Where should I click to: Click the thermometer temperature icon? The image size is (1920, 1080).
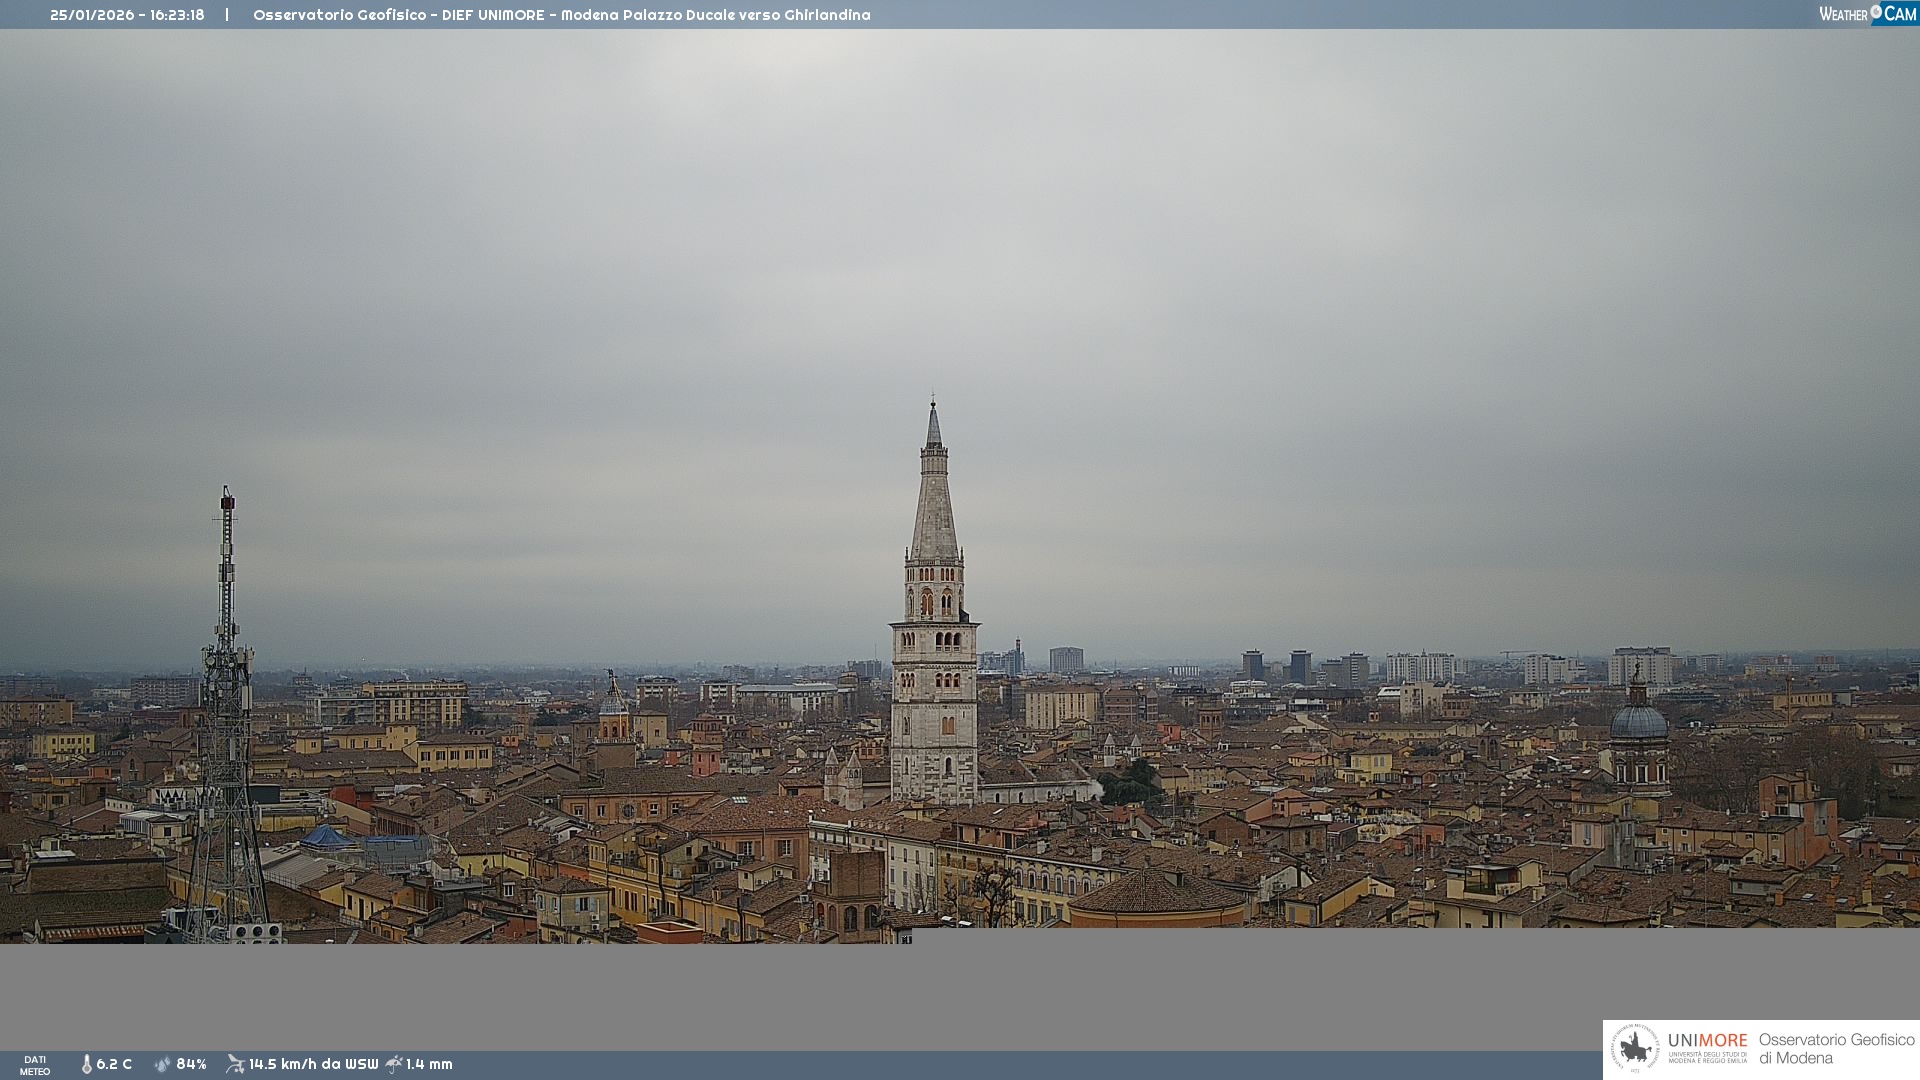86,1064
